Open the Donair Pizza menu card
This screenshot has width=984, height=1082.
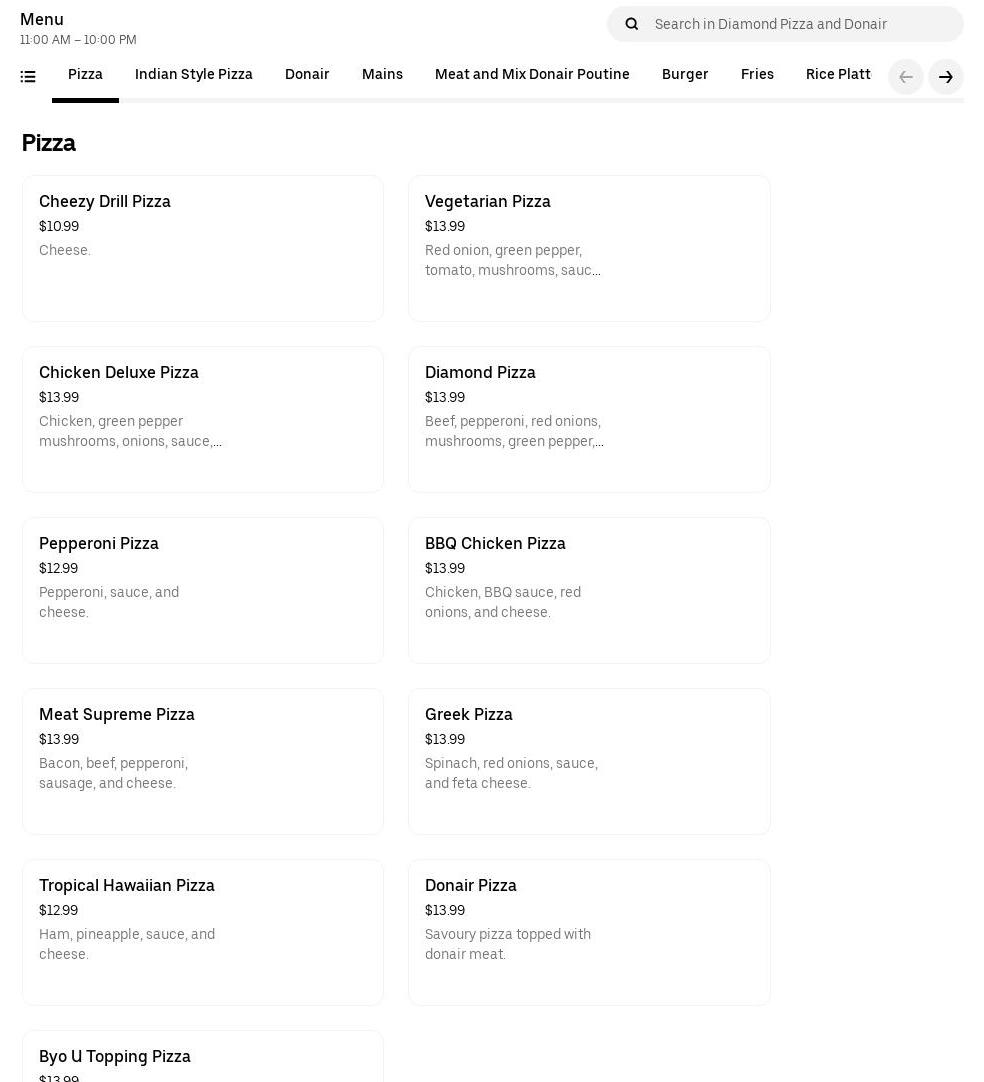click(x=589, y=932)
